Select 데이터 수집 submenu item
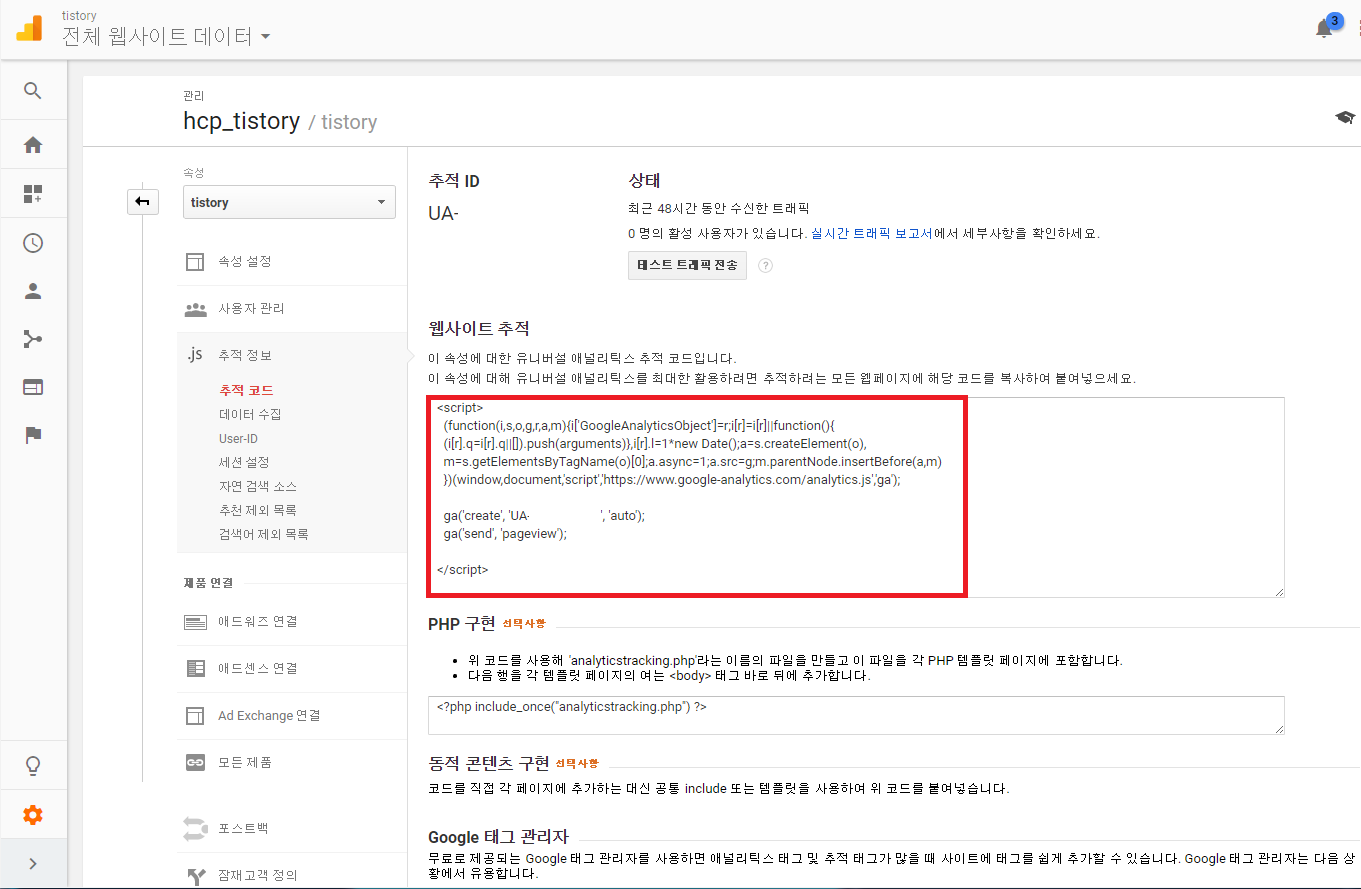The image size is (1361, 889). [x=250, y=414]
